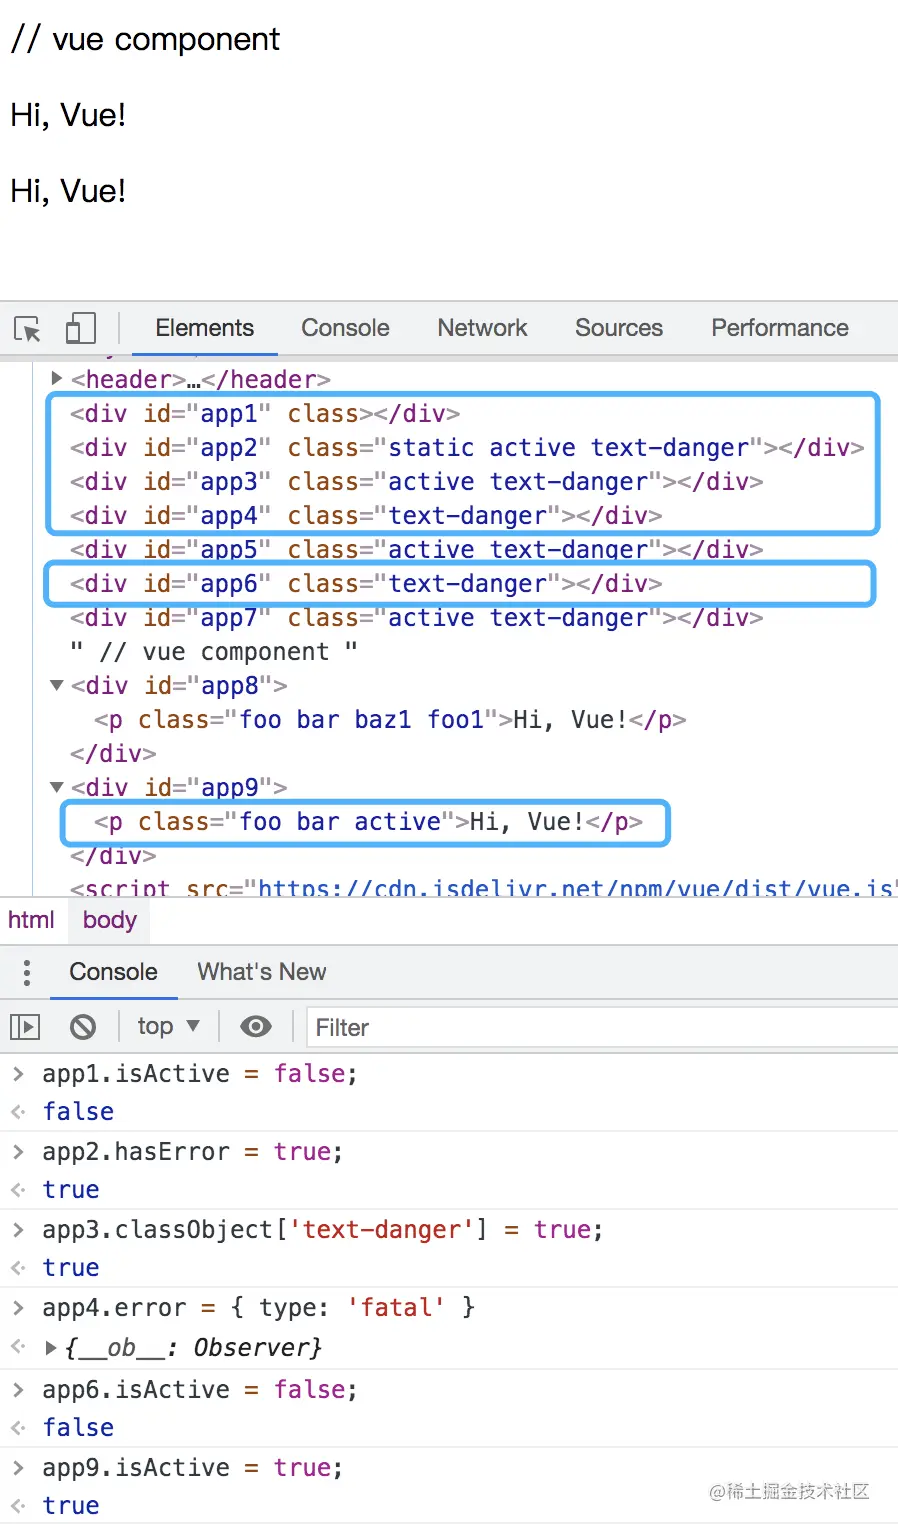This screenshot has height=1530, width=898.
Task: Expand the header element node
Action: click(x=57, y=379)
